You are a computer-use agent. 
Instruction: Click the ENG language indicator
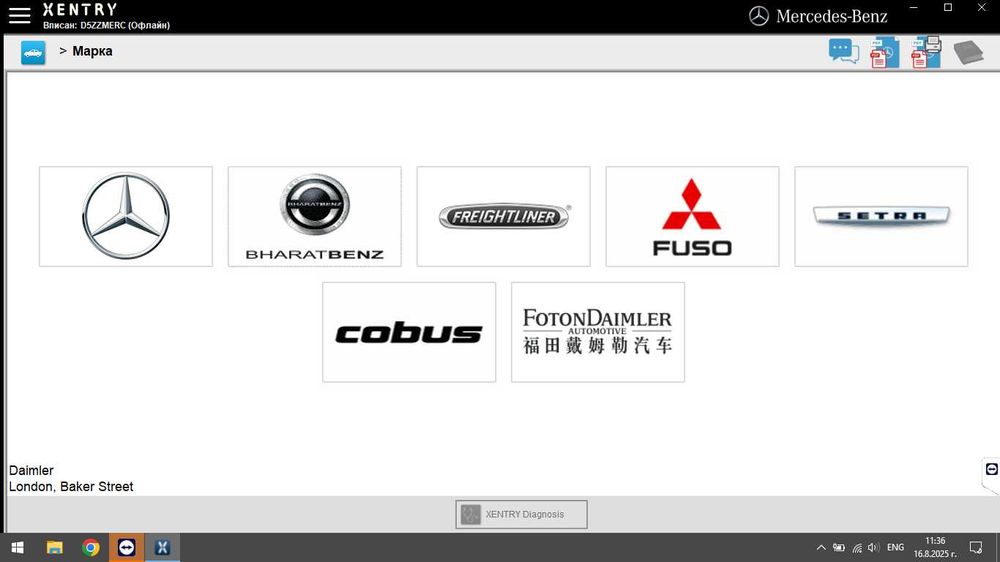895,547
